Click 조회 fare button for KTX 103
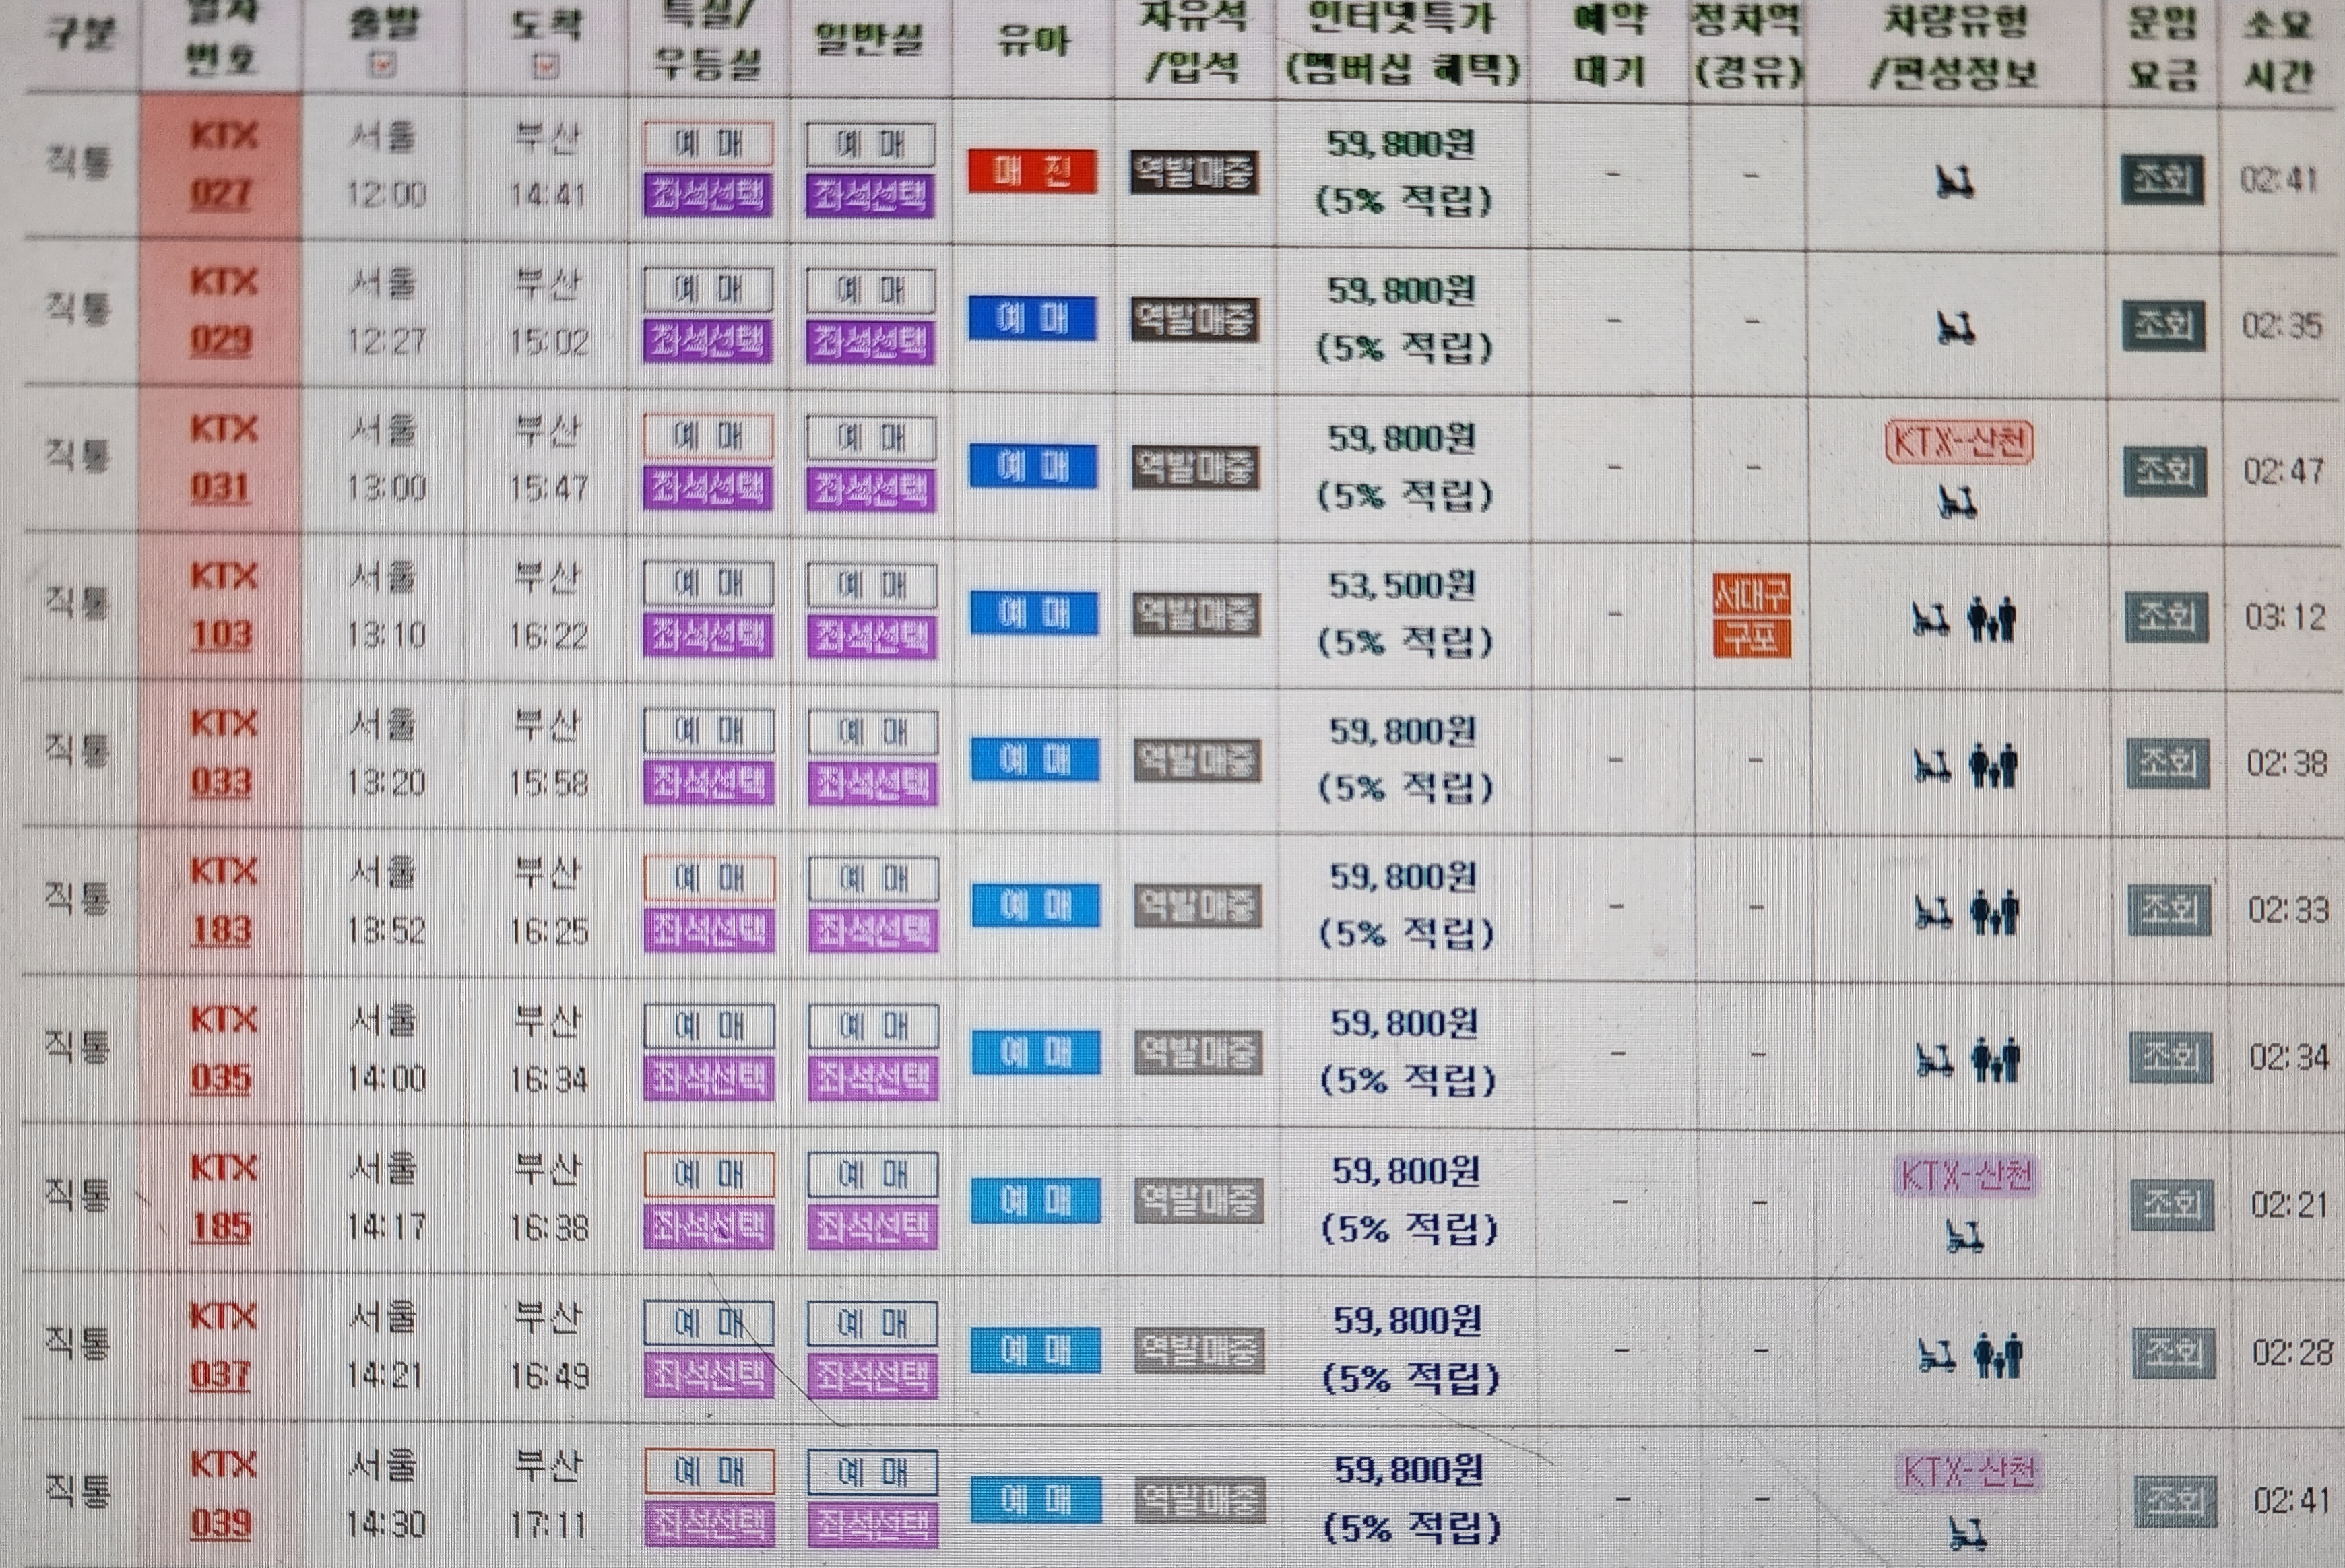The height and width of the screenshot is (1568, 2345). [x=2166, y=617]
